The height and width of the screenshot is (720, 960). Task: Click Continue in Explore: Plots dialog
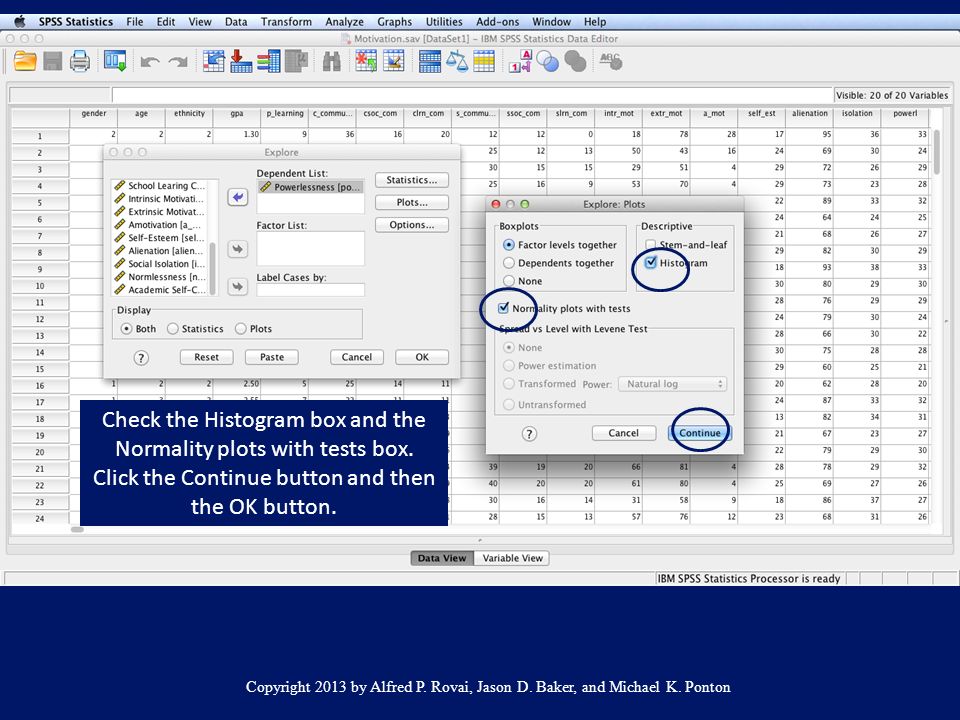(x=700, y=433)
